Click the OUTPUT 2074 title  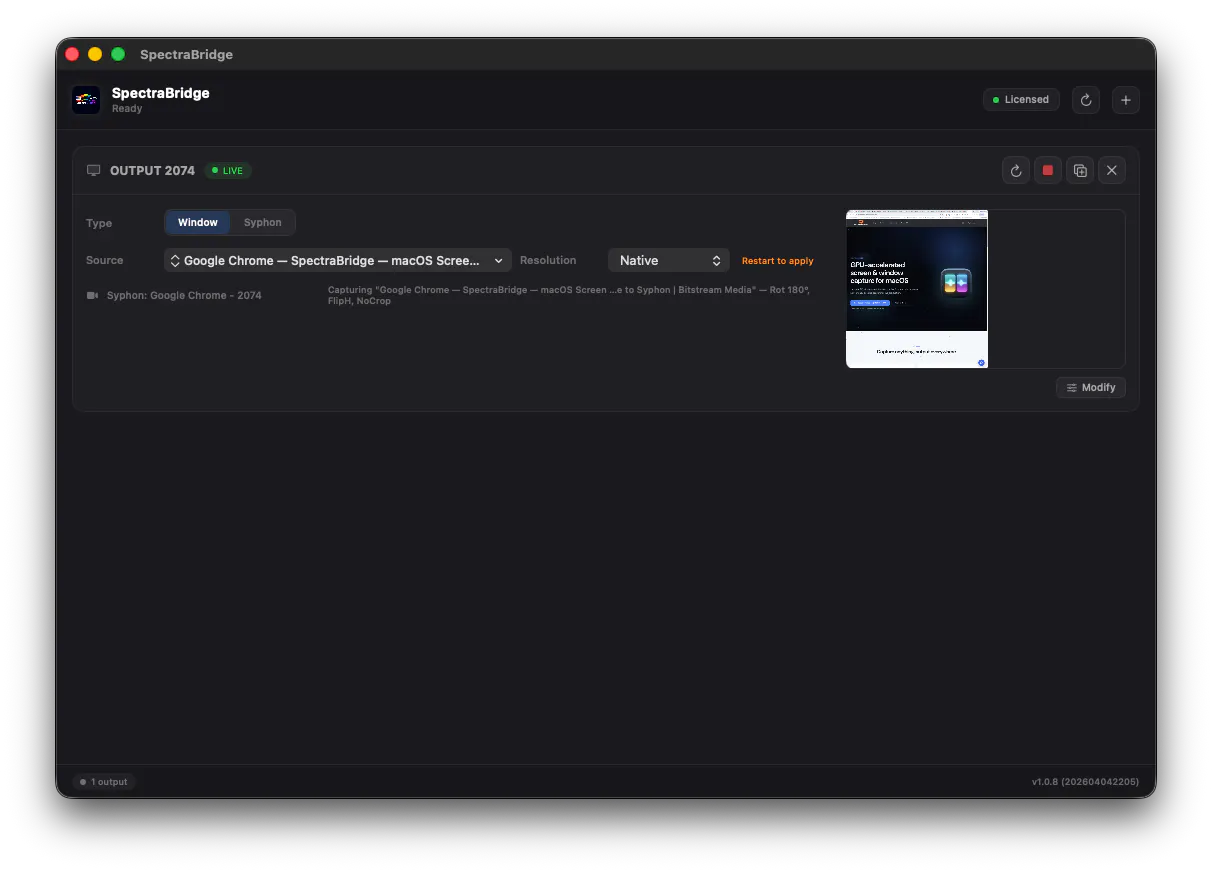152,171
